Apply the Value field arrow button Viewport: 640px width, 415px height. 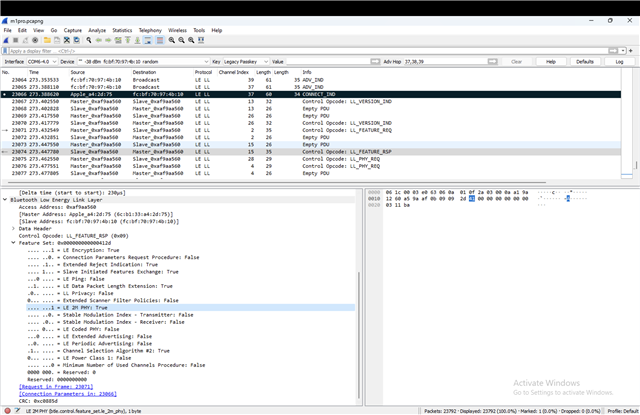[x=375, y=62]
